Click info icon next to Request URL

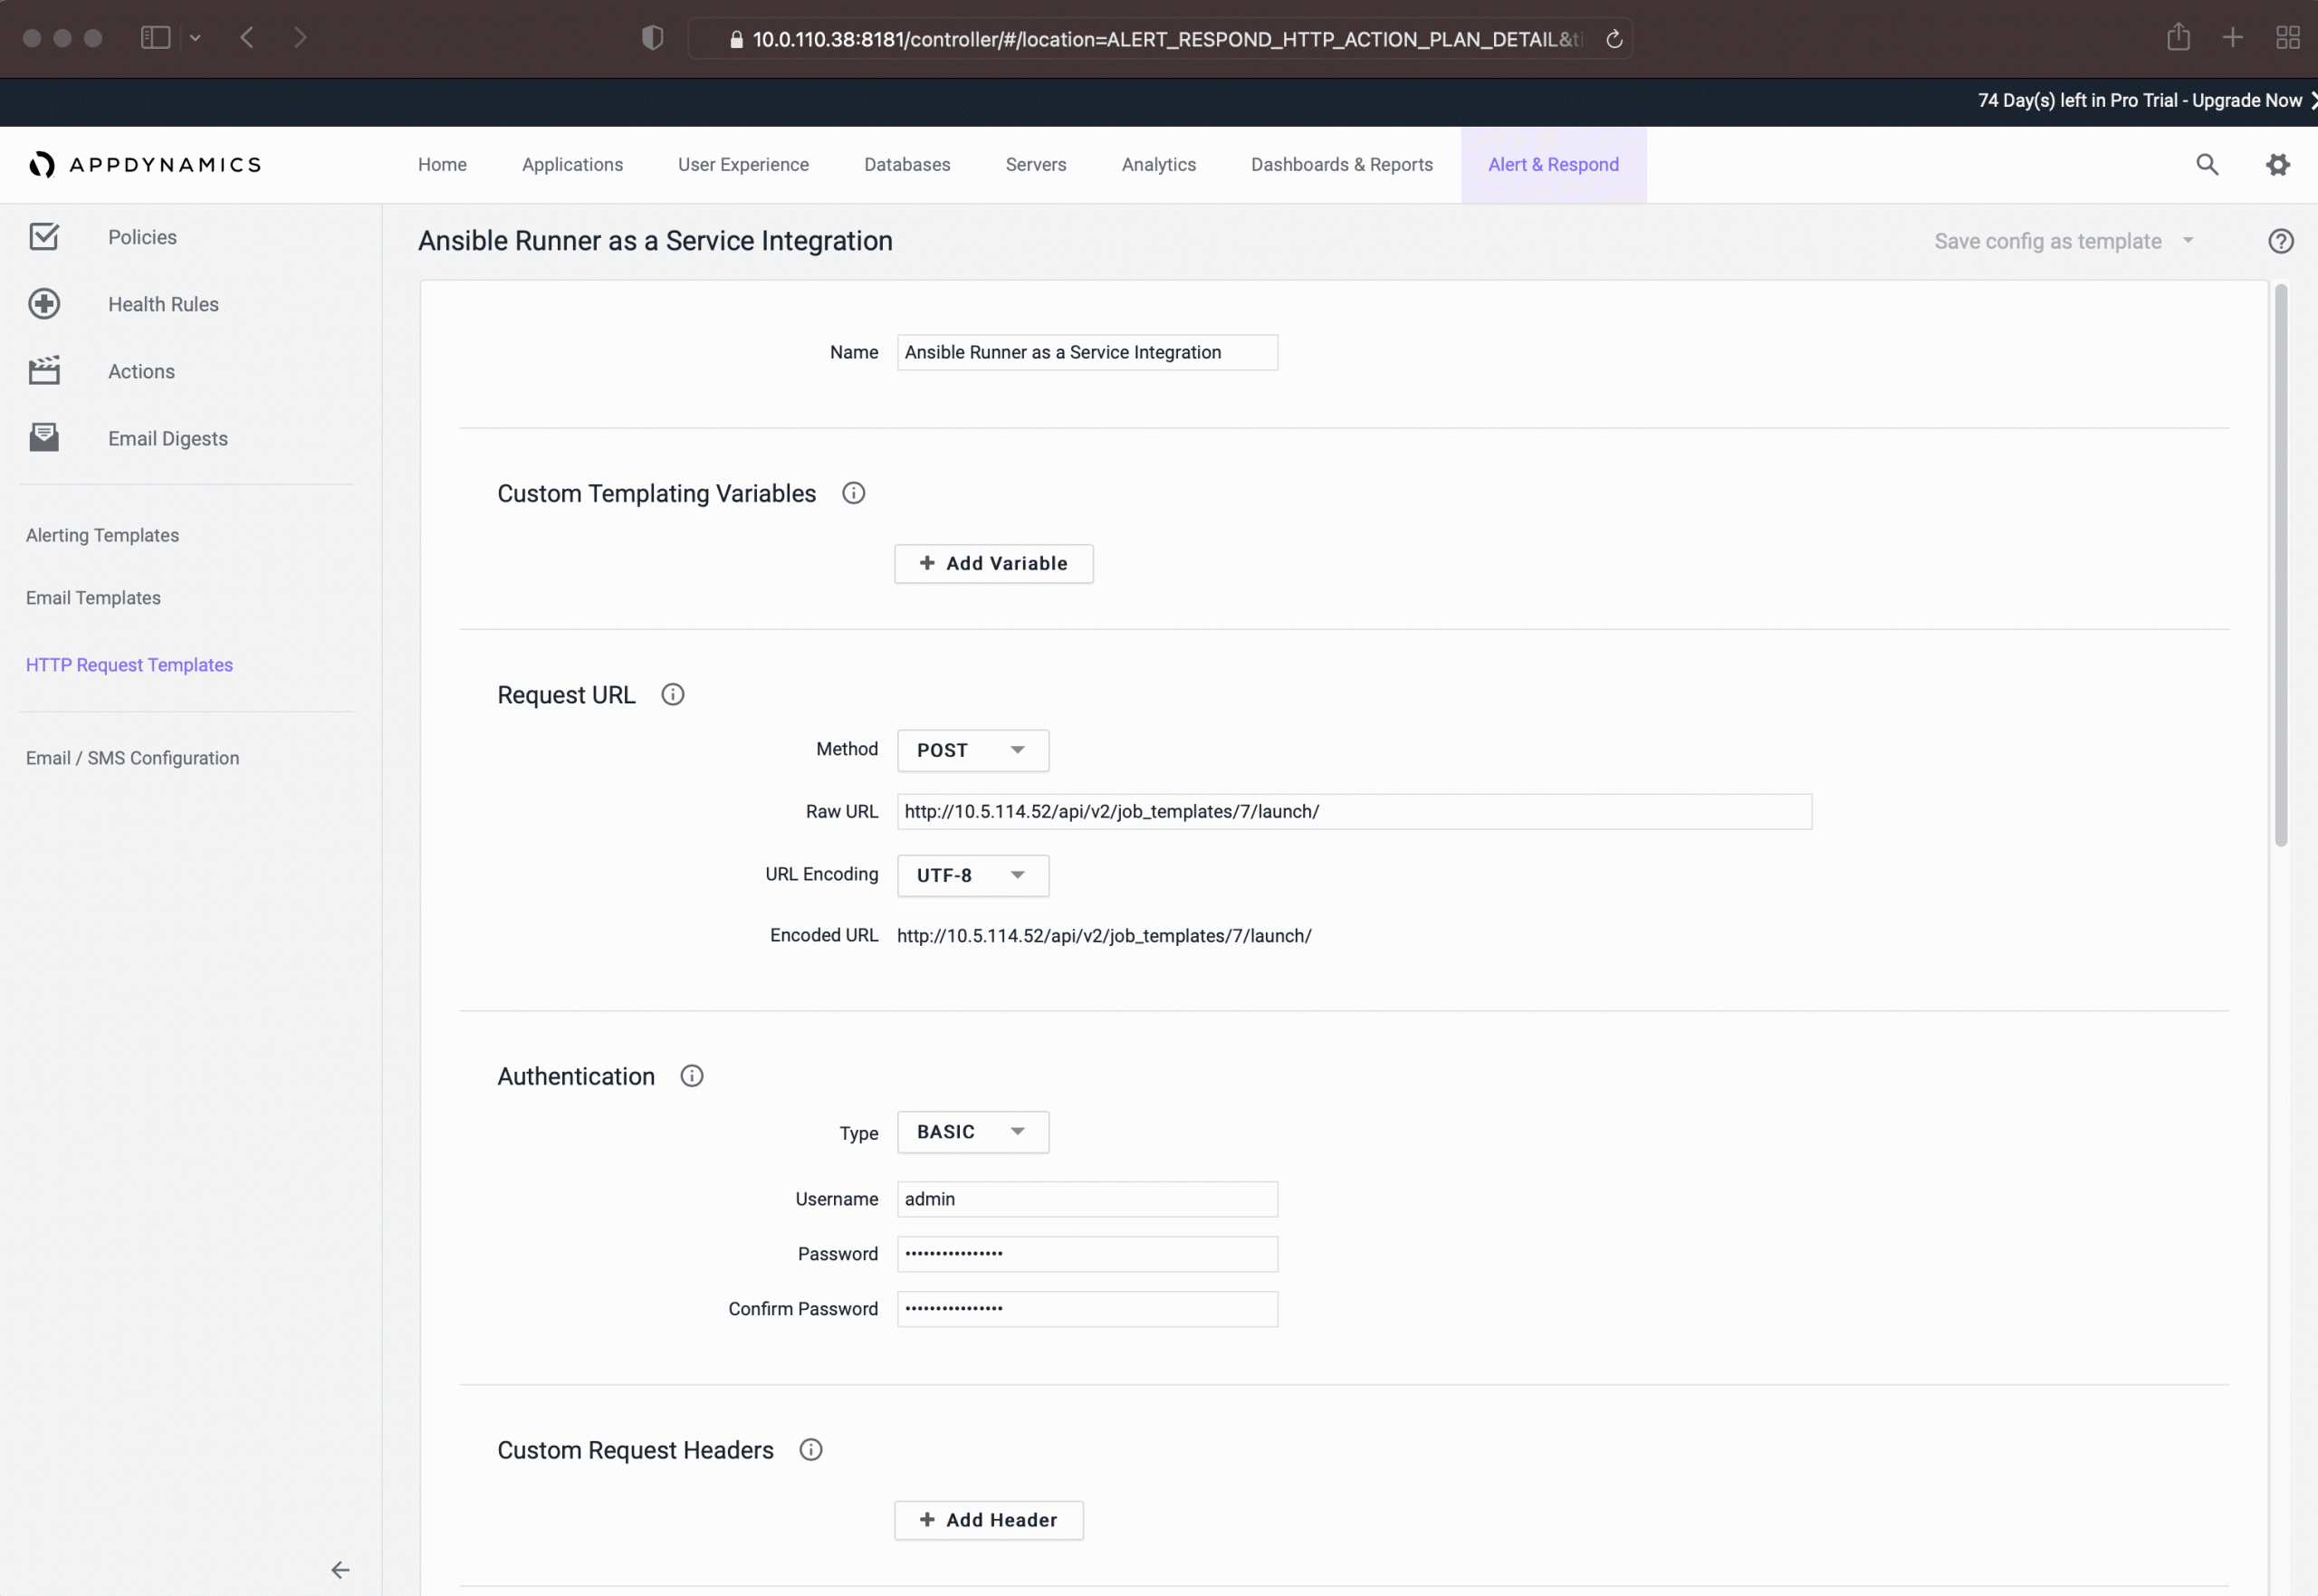tap(672, 695)
